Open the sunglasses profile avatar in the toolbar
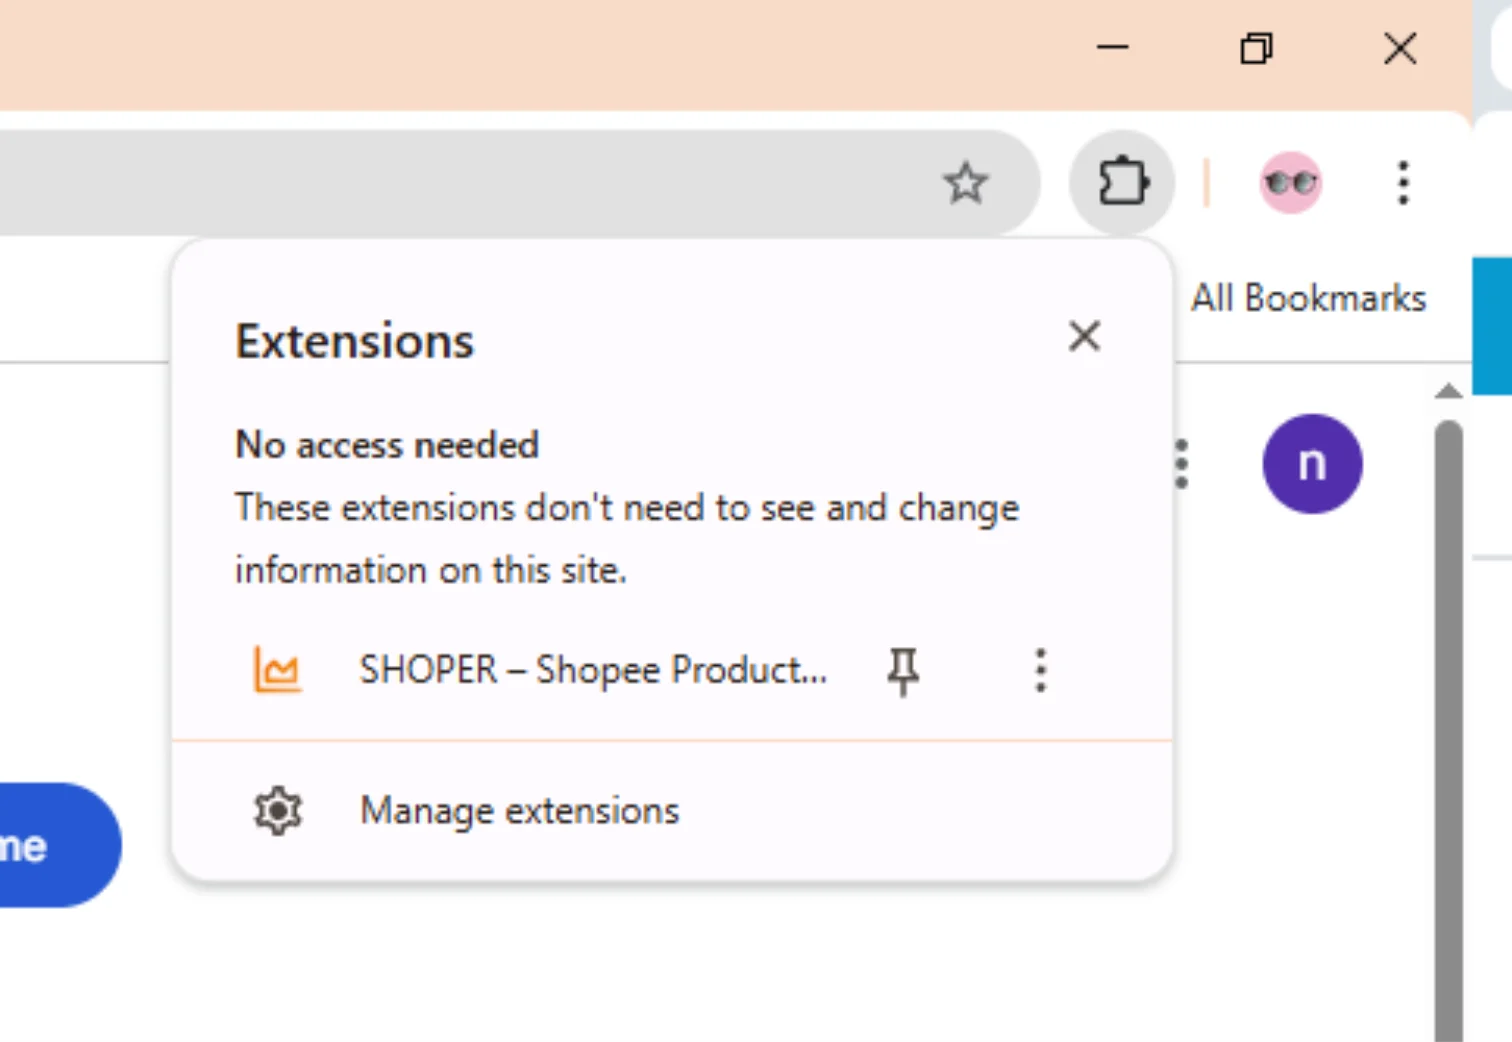The width and height of the screenshot is (1512, 1042). coord(1290,183)
